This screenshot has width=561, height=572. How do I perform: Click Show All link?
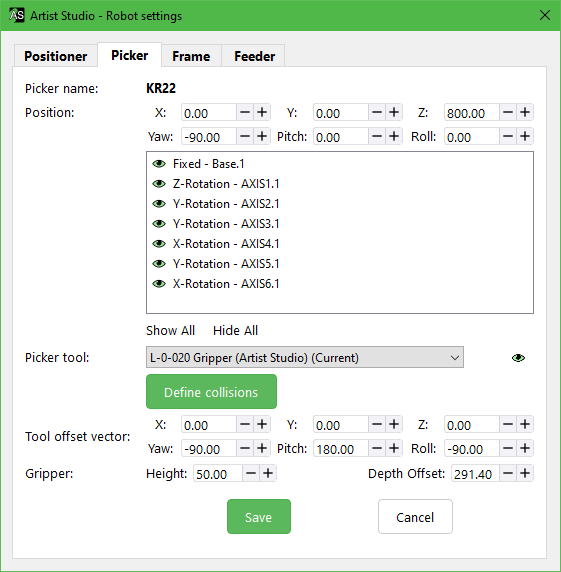click(170, 331)
